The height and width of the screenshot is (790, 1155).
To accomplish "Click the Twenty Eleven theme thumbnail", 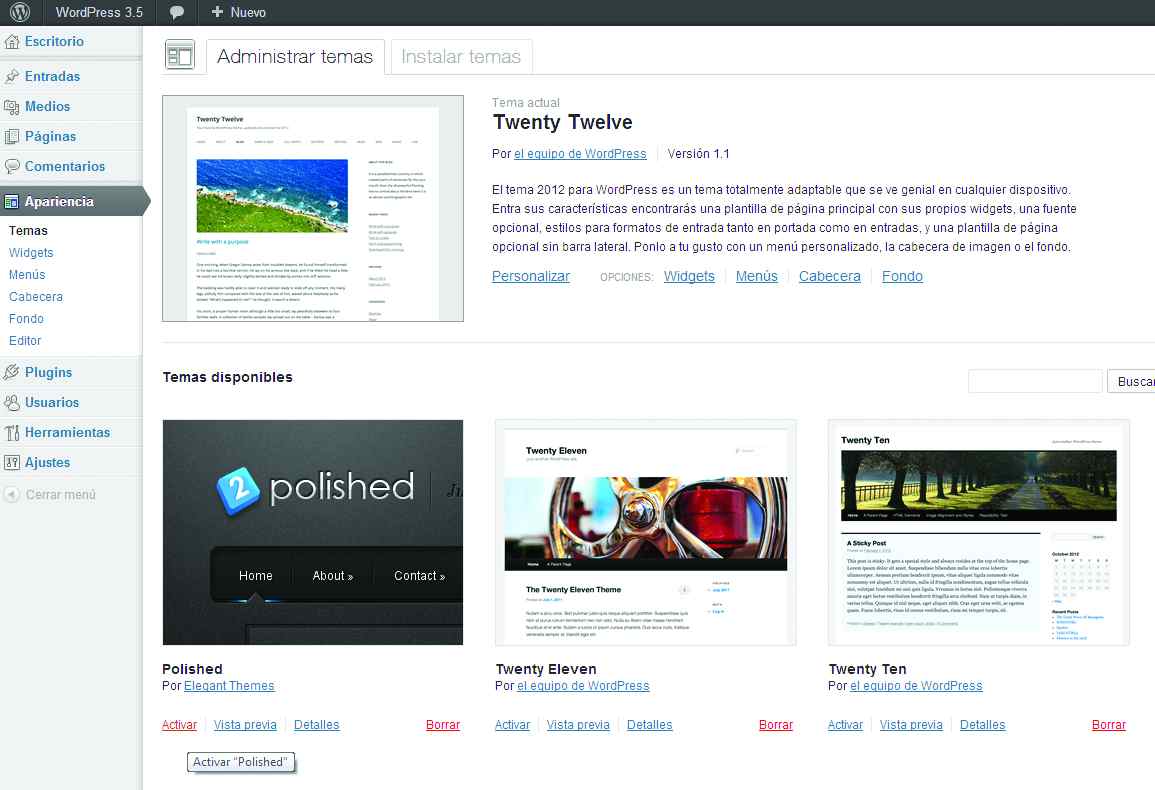I will click(x=646, y=532).
